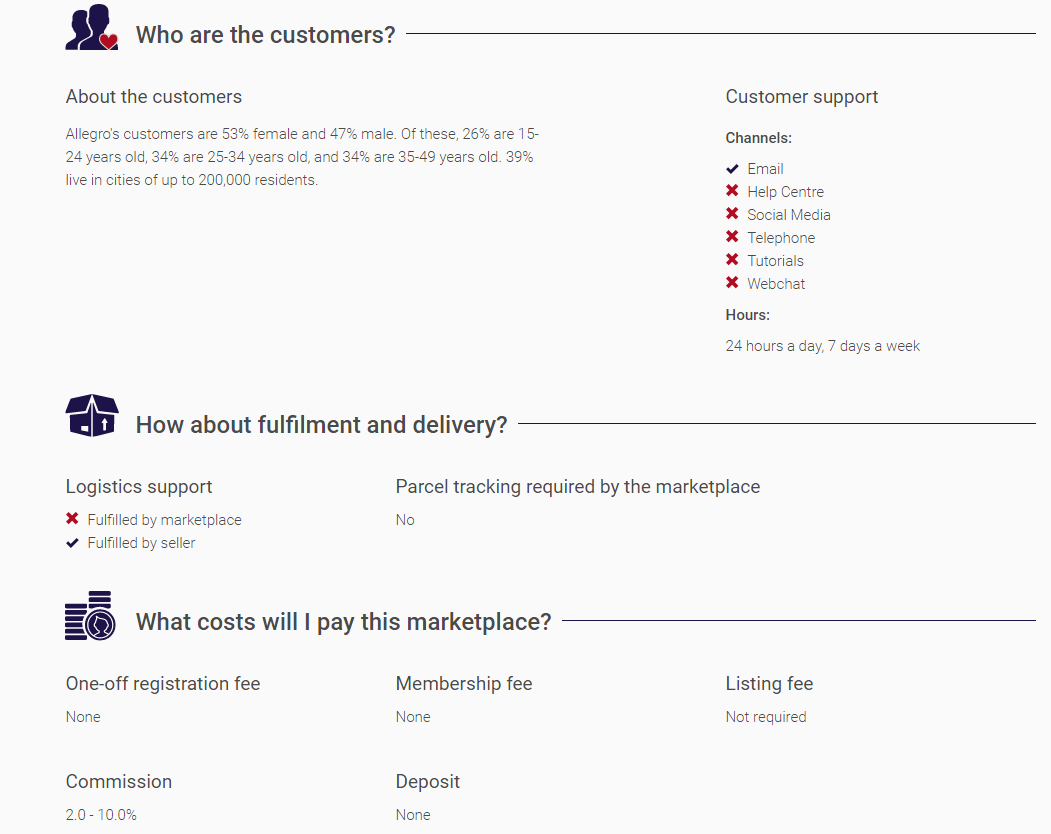1051x834 pixels.
Task: Click the Commission value 2.0 - 10.0%
Action: coord(101,815)
